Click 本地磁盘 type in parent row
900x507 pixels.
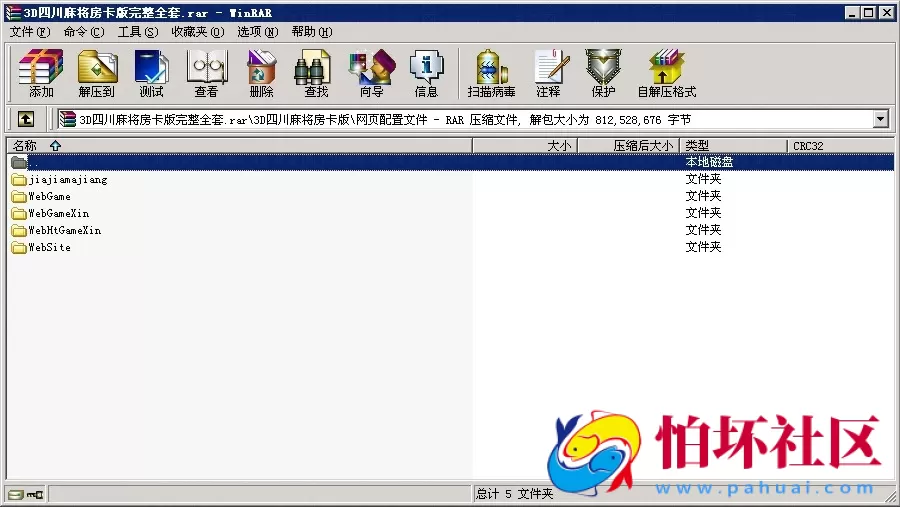[709, 162]
